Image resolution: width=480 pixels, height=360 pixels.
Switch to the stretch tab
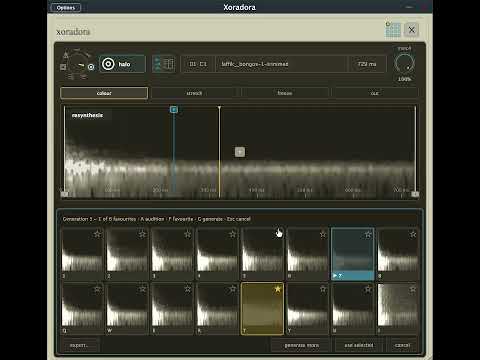pyautogui.click(x=194, y=93)
